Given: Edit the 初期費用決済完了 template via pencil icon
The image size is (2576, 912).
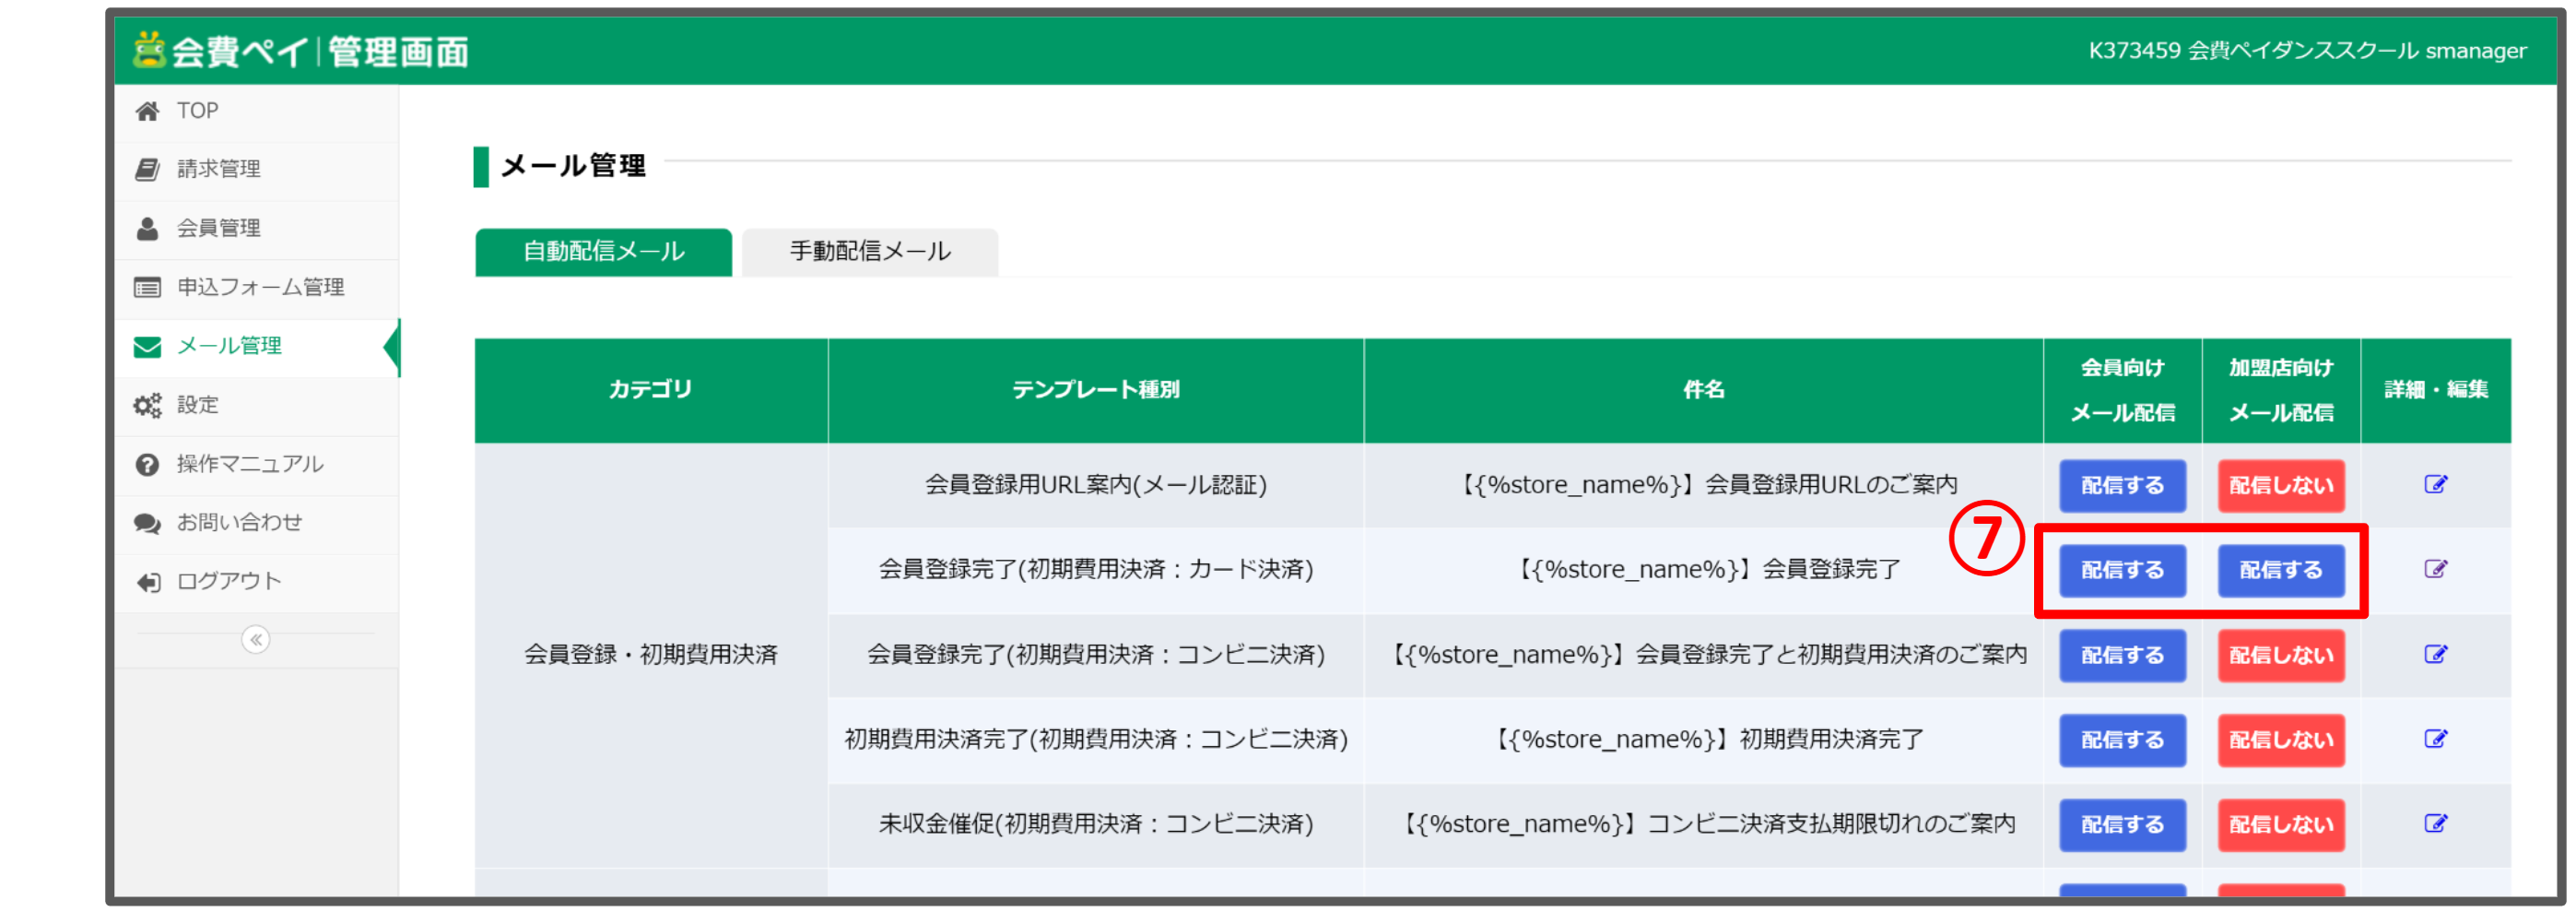Looking at the screenshot, I should (x=2437, y=739).
